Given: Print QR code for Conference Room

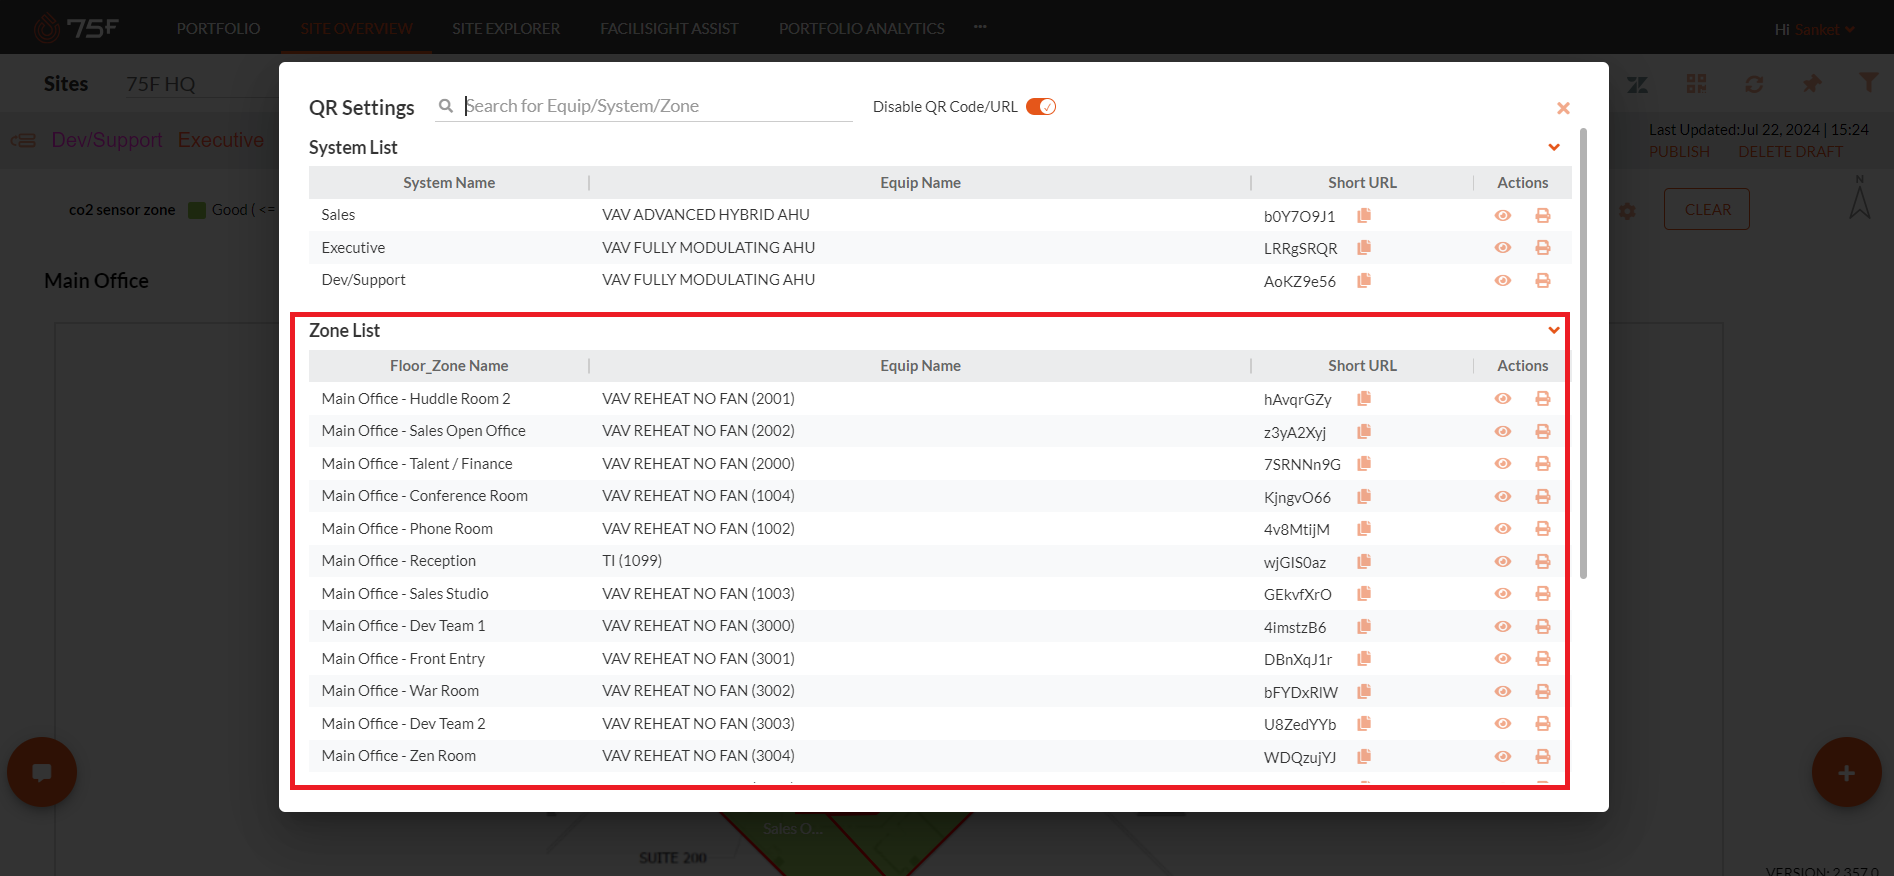Looking at the screenshot, I should click(1543, 496).
